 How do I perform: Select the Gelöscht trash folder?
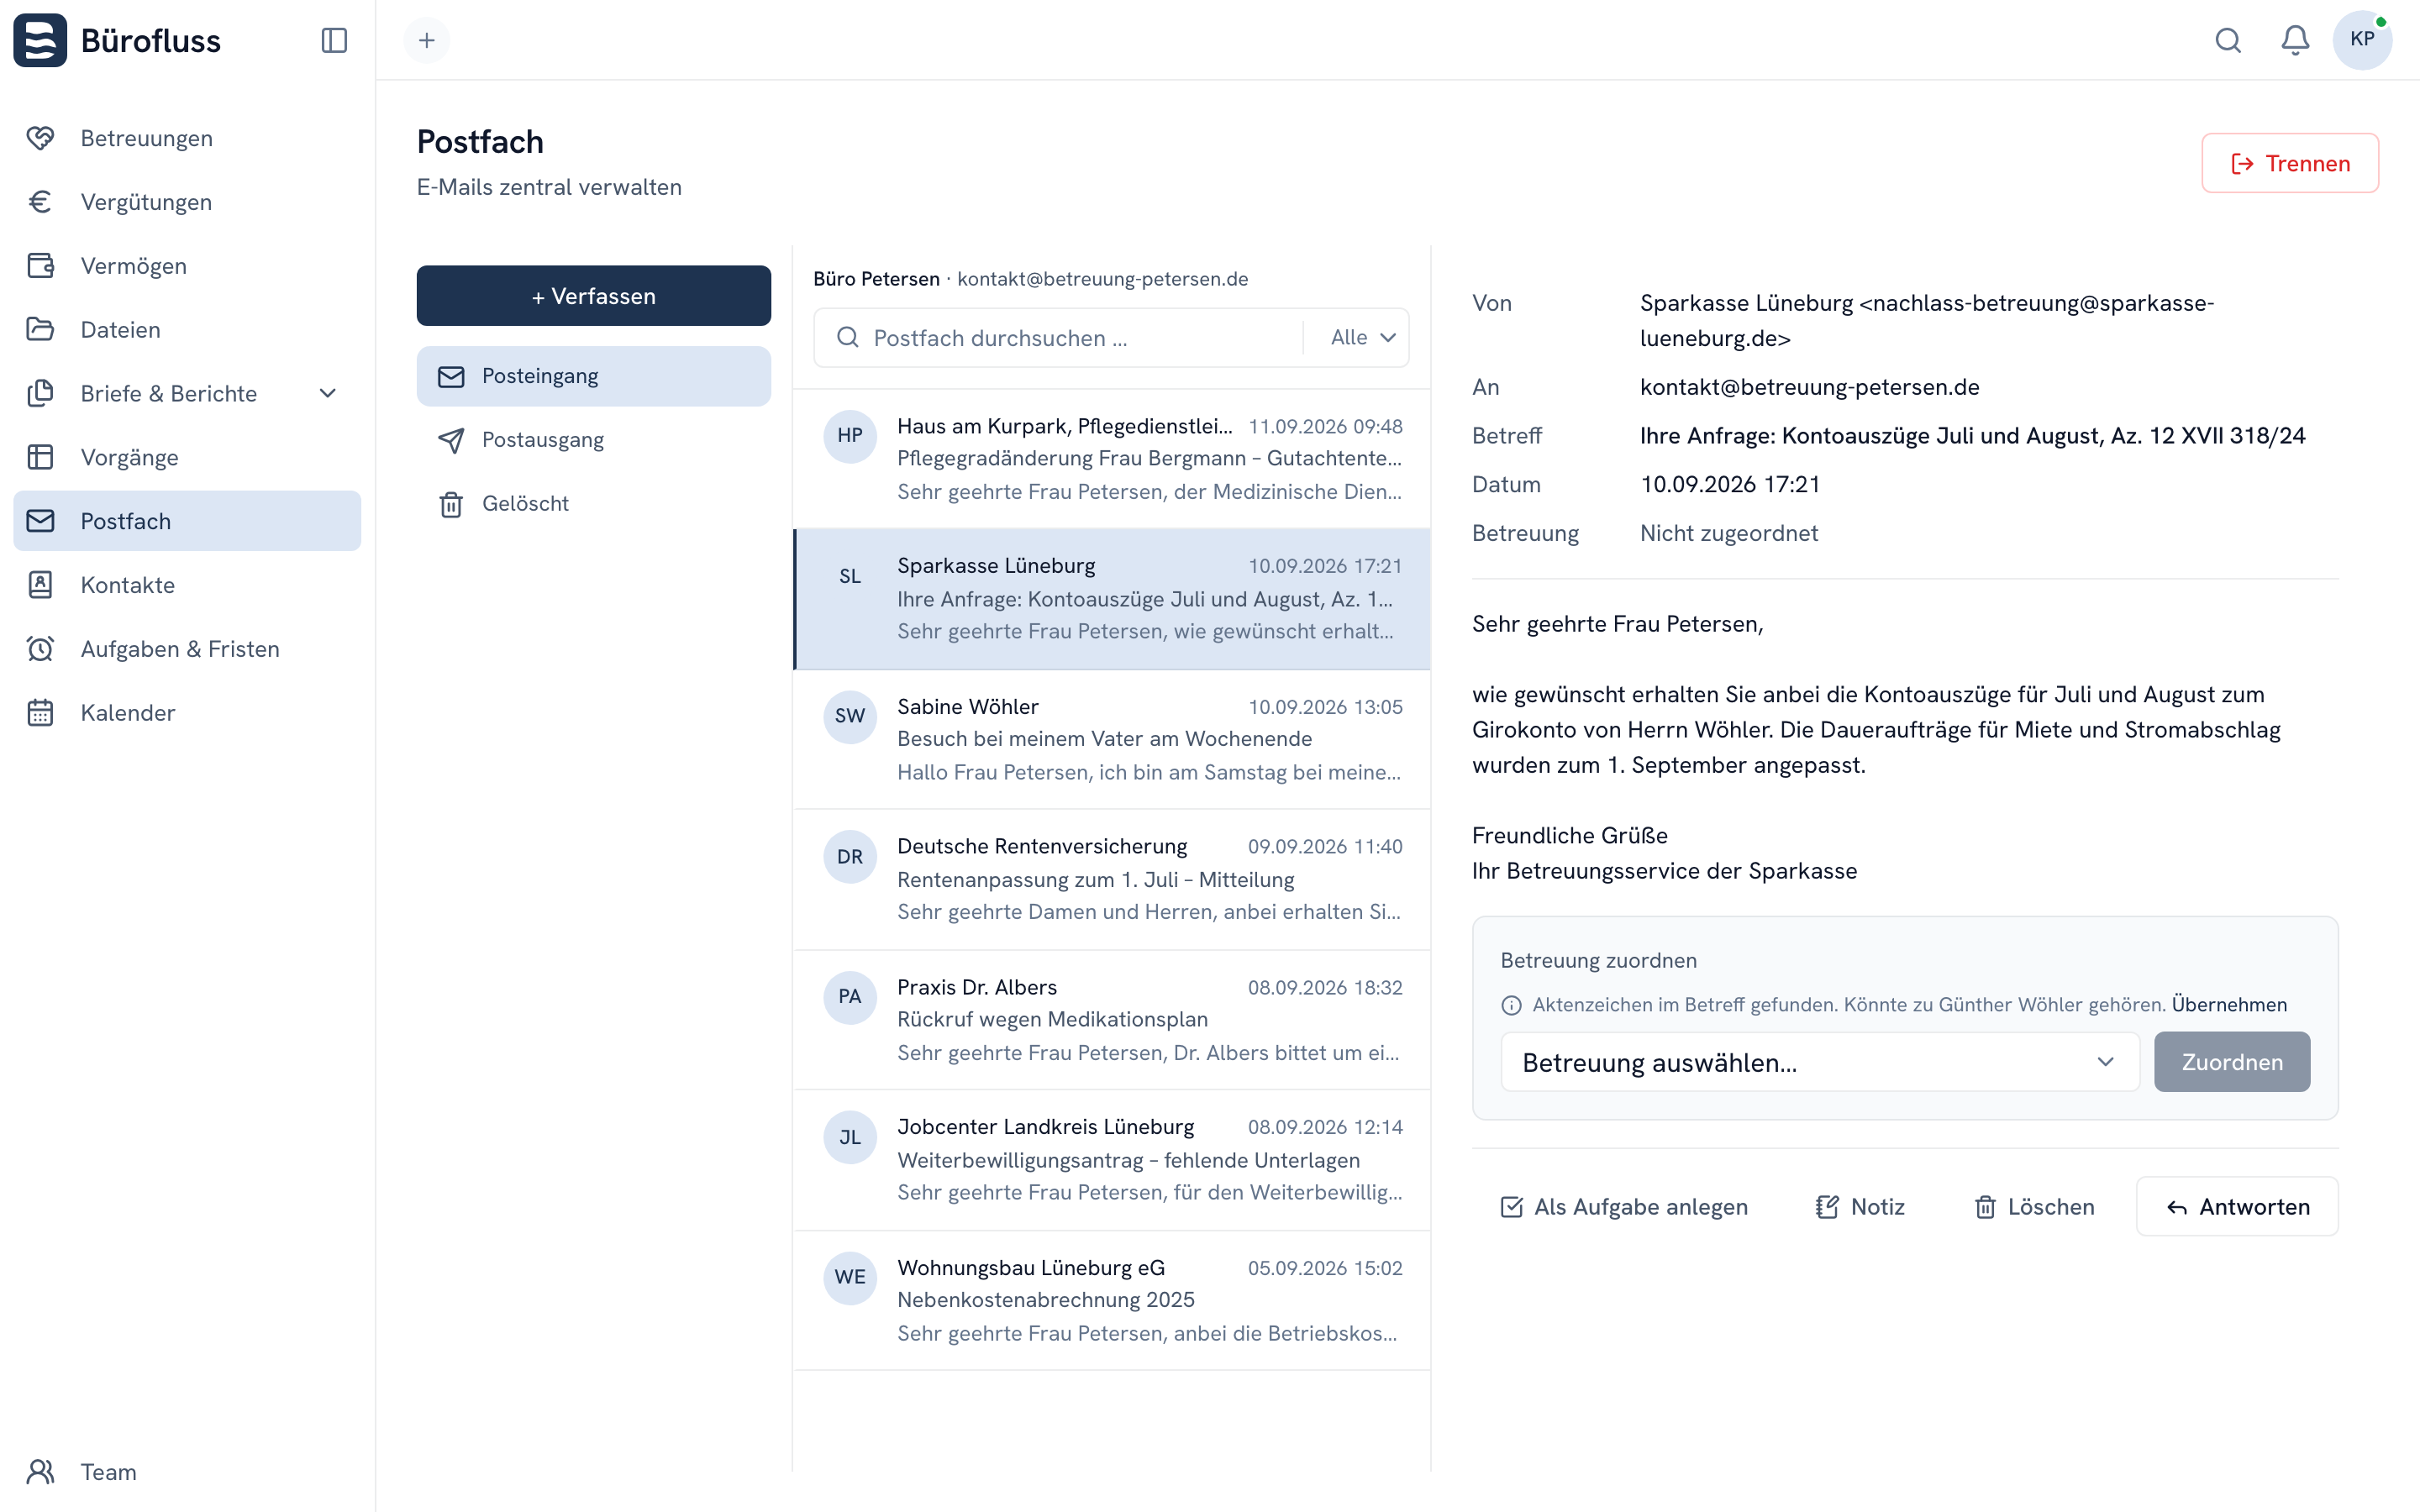[x=594, y=504]
